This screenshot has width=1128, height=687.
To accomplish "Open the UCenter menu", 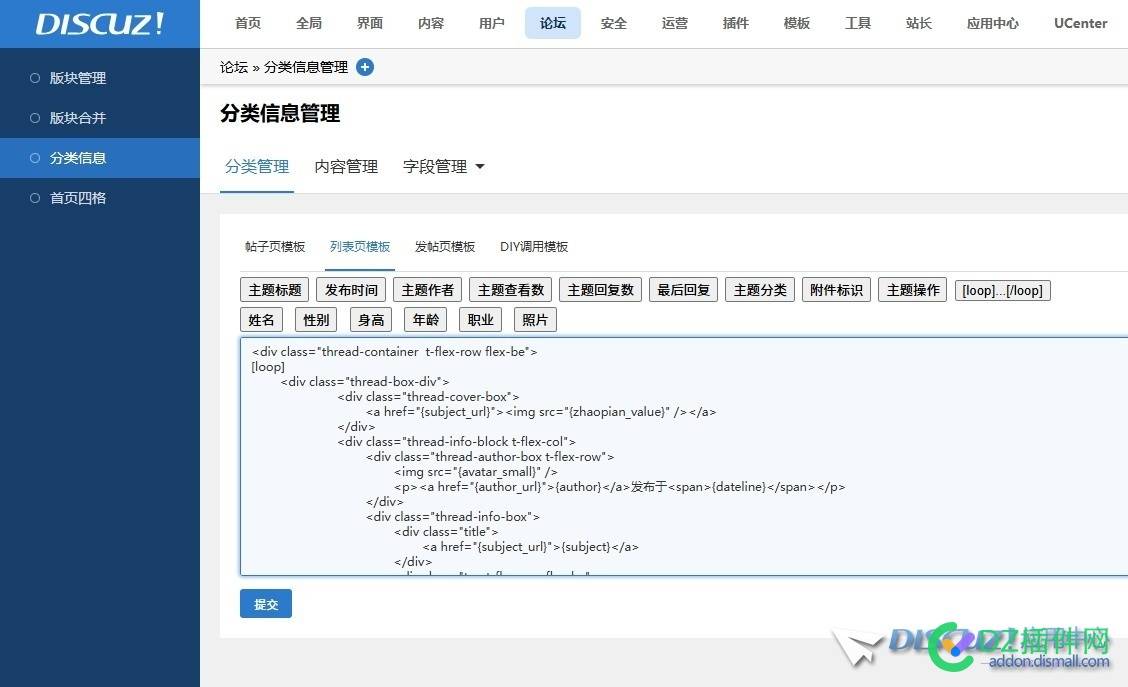I will coord(1080,23).
